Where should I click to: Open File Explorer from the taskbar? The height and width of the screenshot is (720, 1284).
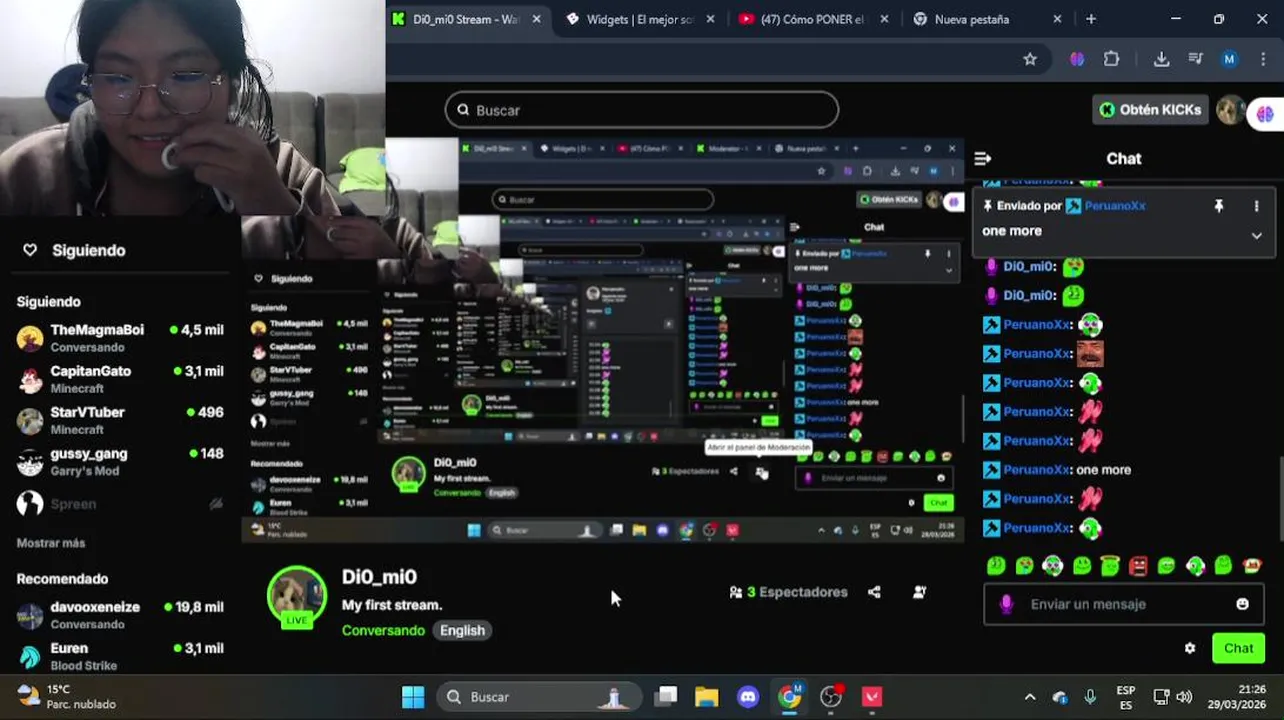click(707, 697)
